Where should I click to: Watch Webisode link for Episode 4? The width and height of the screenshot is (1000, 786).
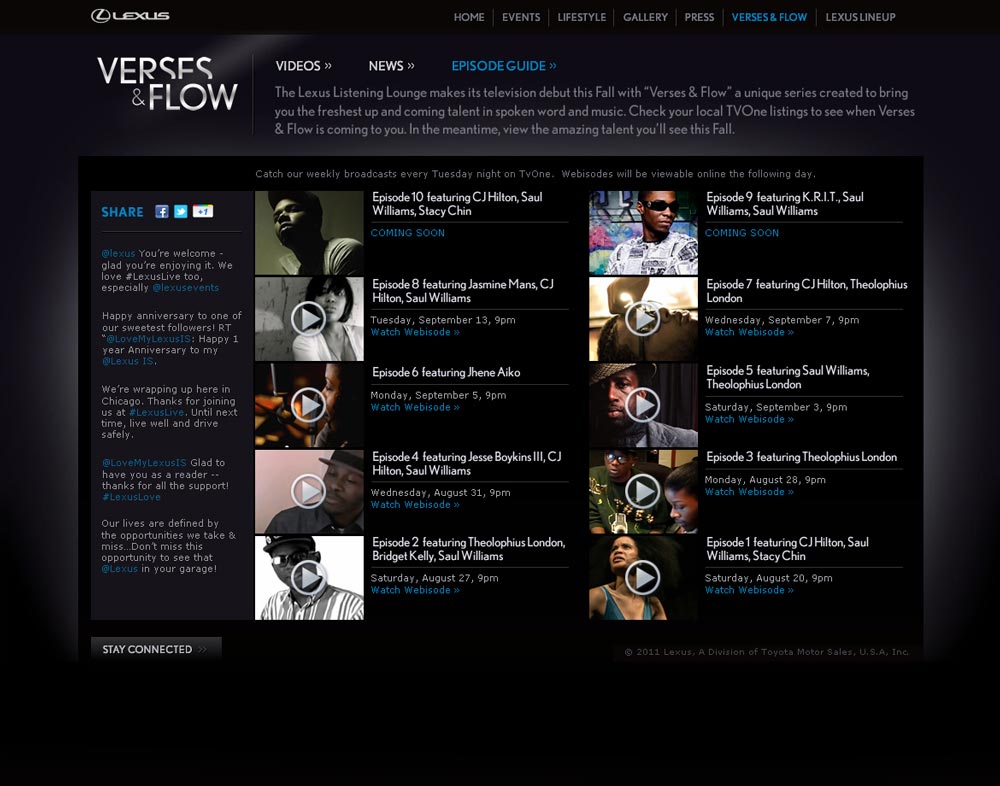tap(415, 505)
